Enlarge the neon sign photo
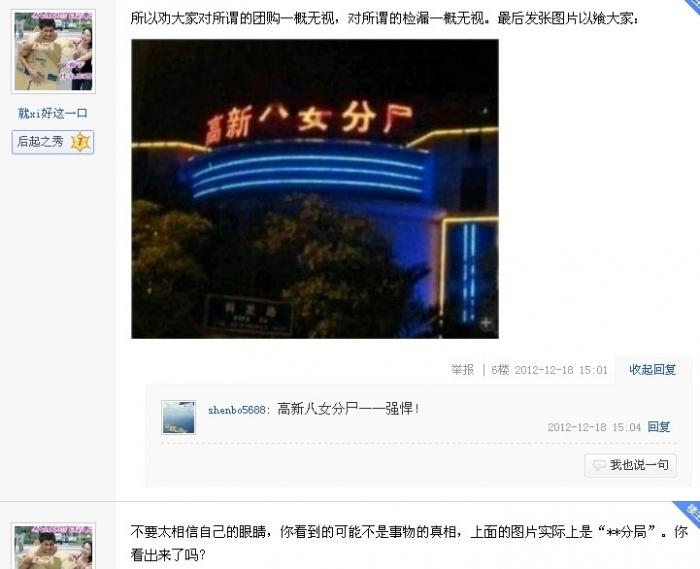The height and width of the screenshot is (569, 700). pos(315,189)
